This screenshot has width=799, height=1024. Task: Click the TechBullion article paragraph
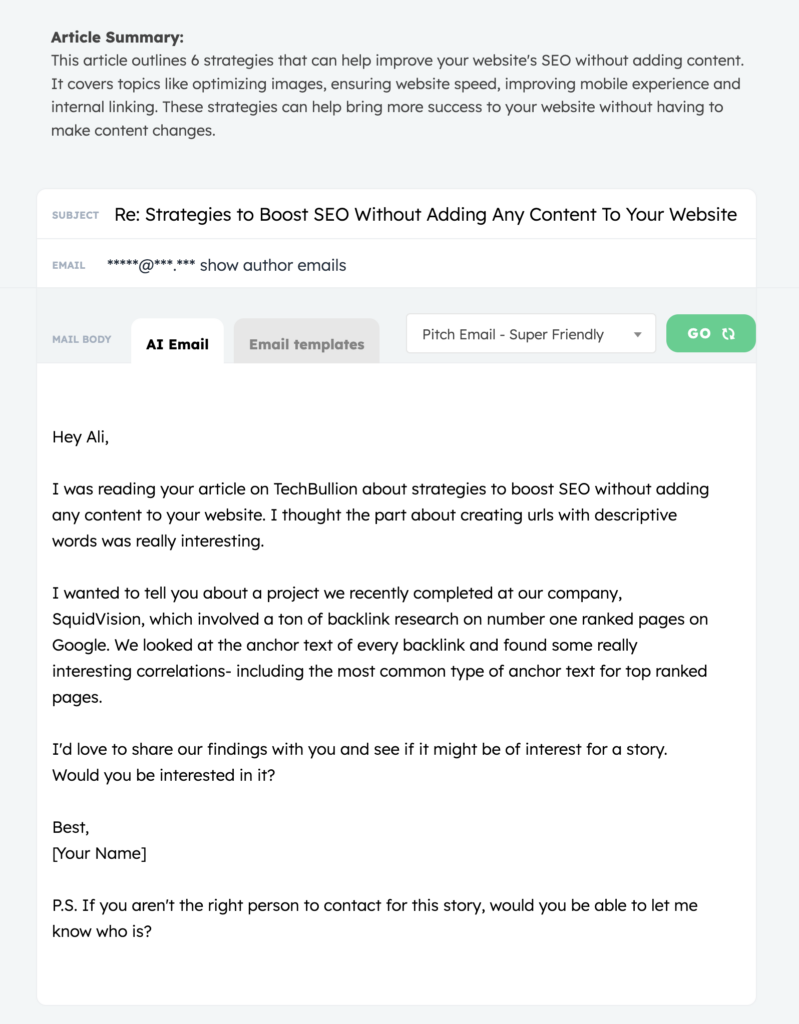380,515
